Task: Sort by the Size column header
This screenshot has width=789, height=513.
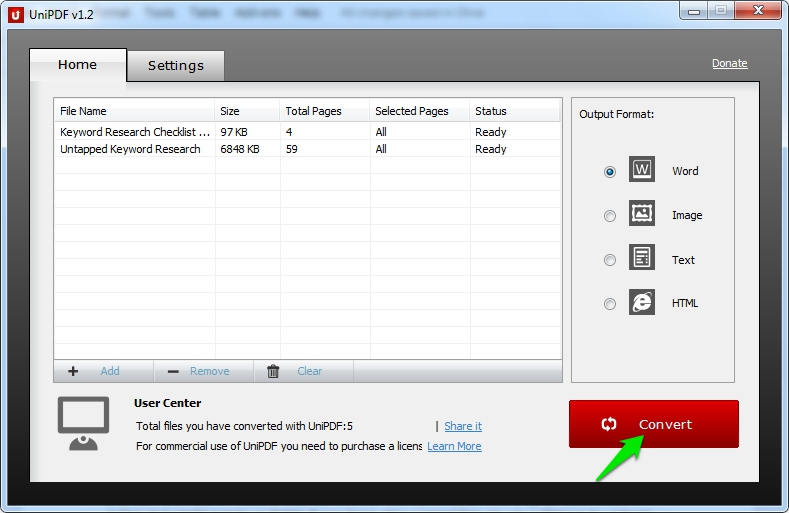Action: 247,111
